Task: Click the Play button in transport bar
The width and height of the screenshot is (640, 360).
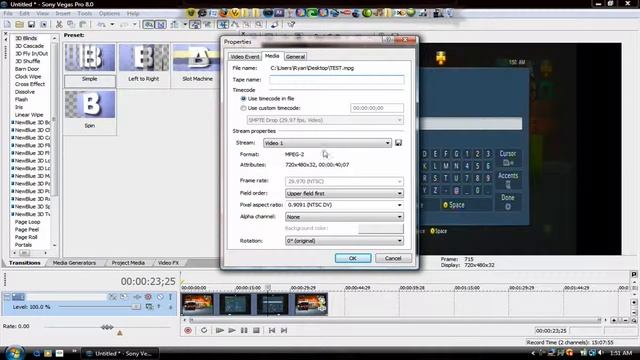Action: [x=232, y=330]
